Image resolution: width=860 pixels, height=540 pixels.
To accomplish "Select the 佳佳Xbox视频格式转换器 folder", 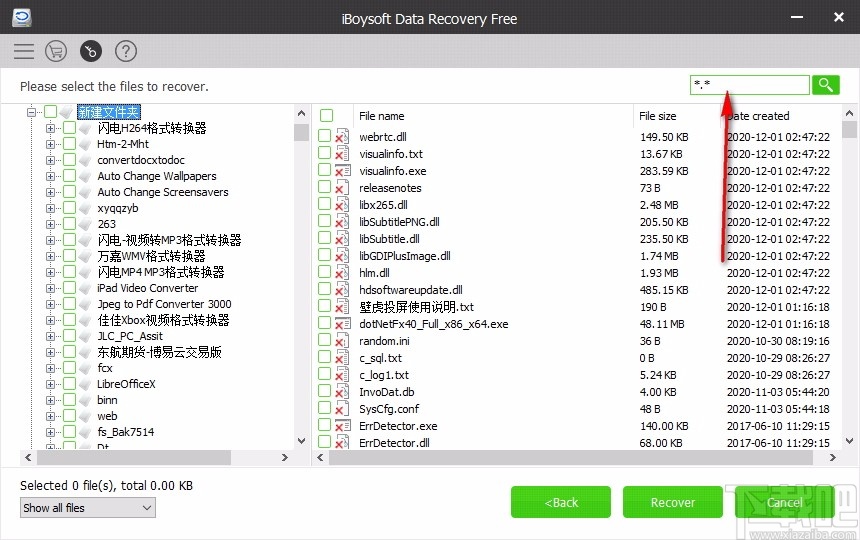I will tap(163, 320).
